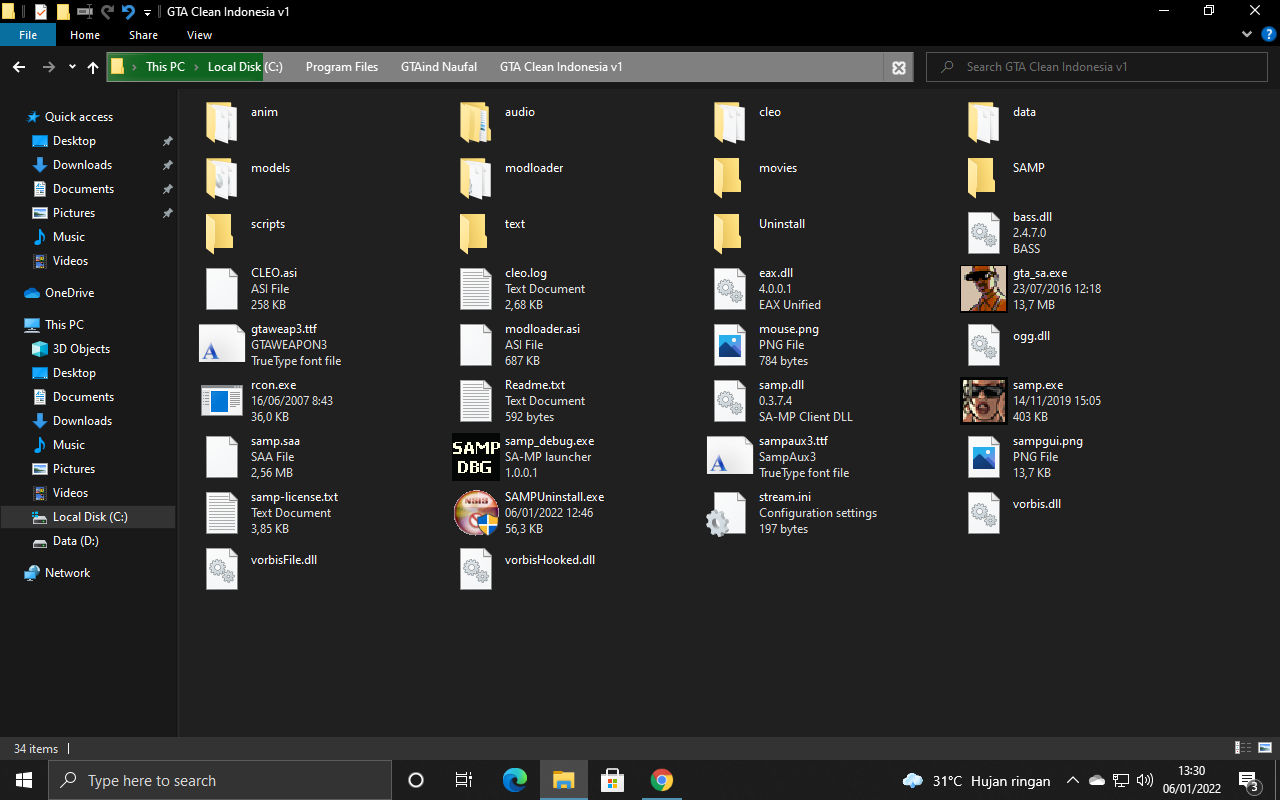Select the Readme.txt document icon
Viewport: 1280px width, 800px height.
coord(476,400)
